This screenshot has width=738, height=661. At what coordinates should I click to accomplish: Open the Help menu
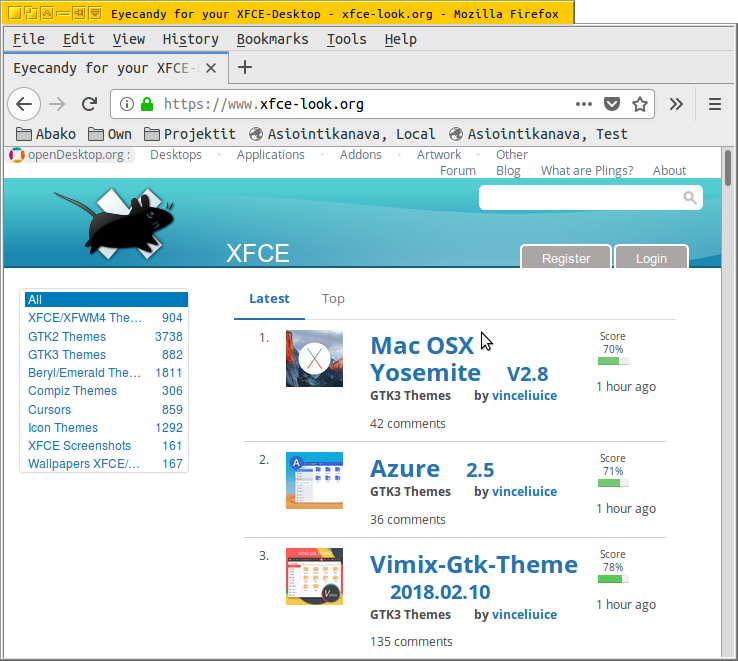[401, 39]
